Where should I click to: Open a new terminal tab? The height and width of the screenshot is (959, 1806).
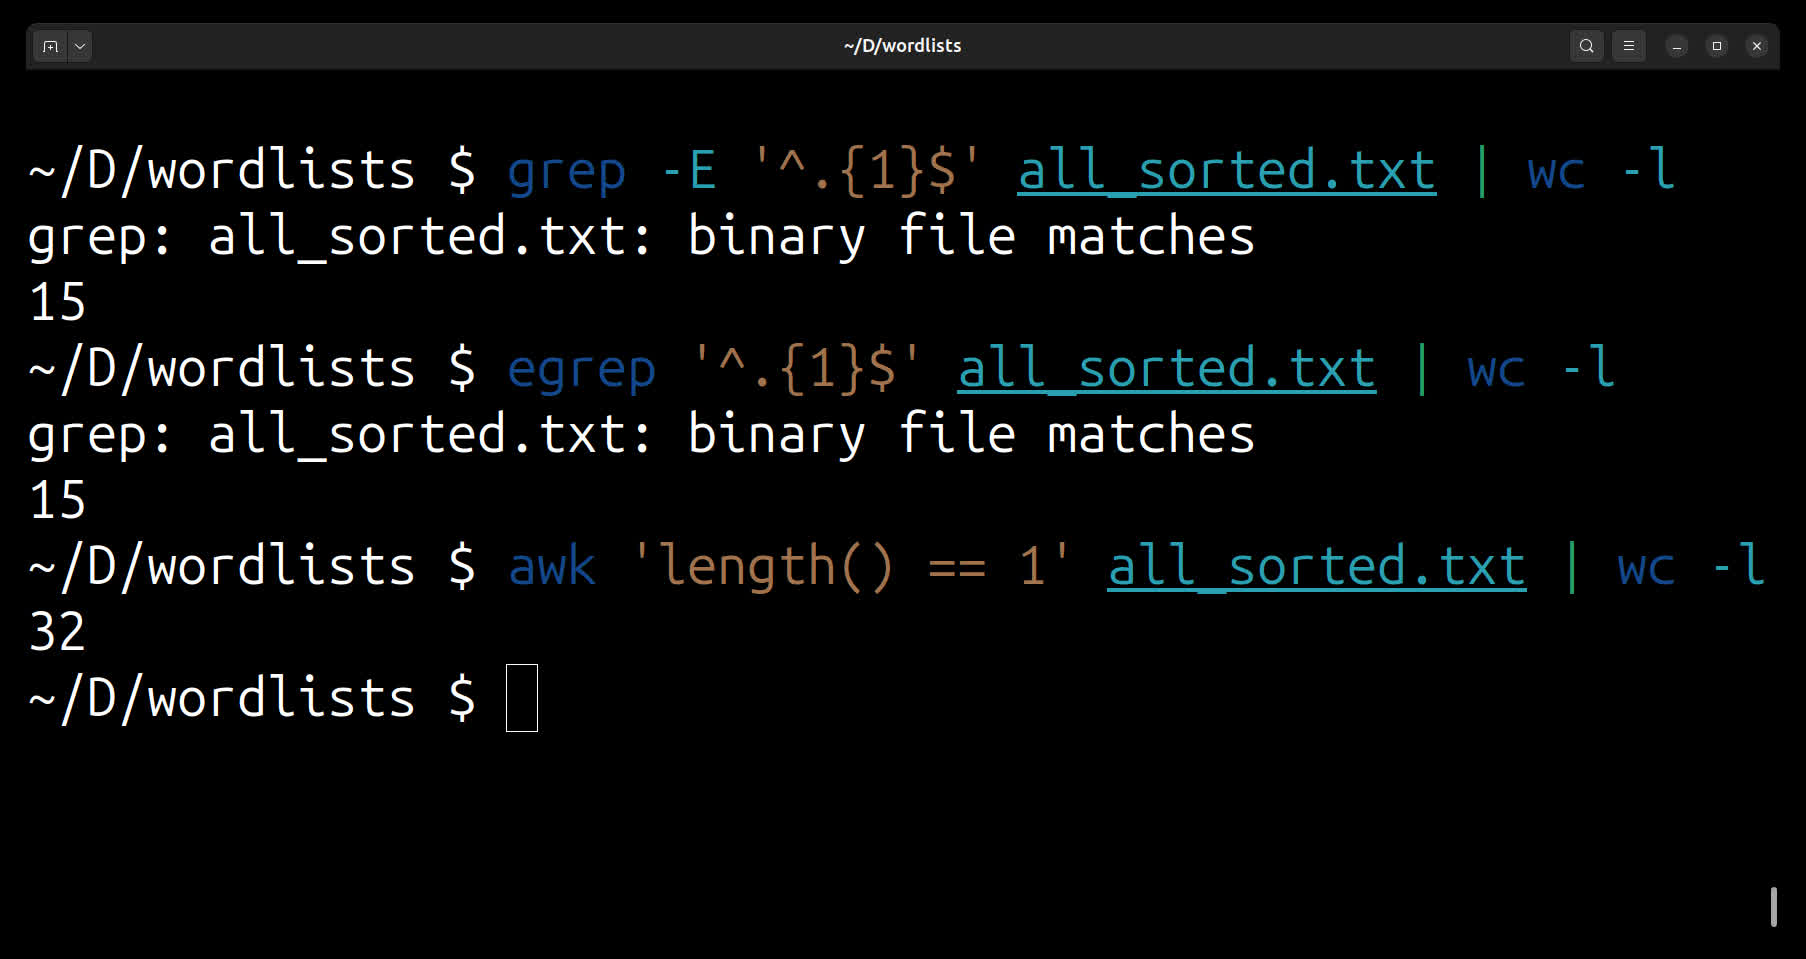[50, 46]
